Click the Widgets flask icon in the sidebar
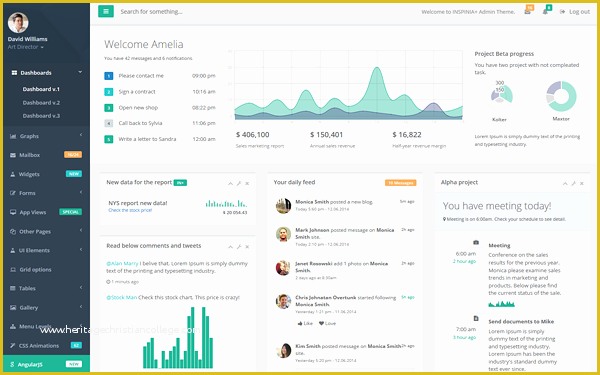The height and width of the screenshot is (375, 600). pyautogui.click(x=13, y=174)
